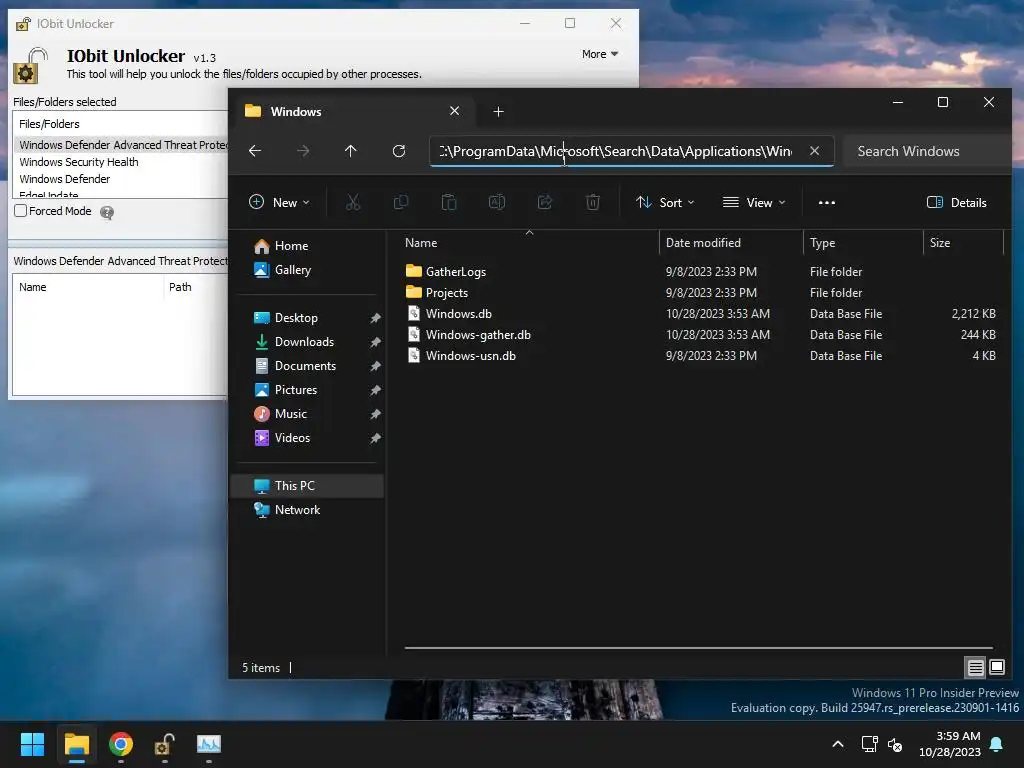Click the muted volume tray icon

pyautogui.click(x=895, y=744)
